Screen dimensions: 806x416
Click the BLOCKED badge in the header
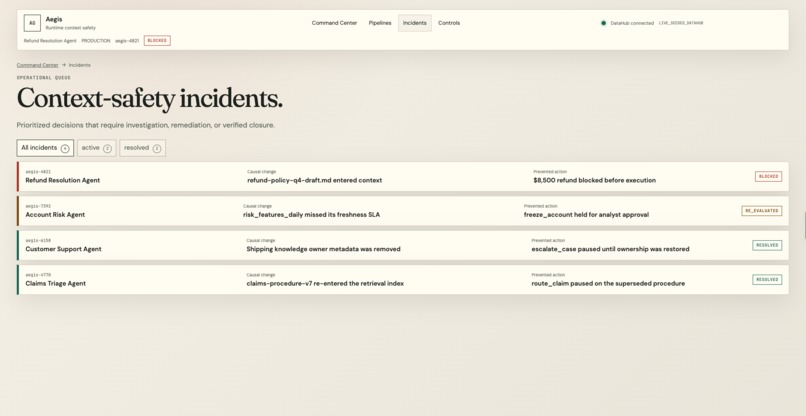click(x=157, y=41)
